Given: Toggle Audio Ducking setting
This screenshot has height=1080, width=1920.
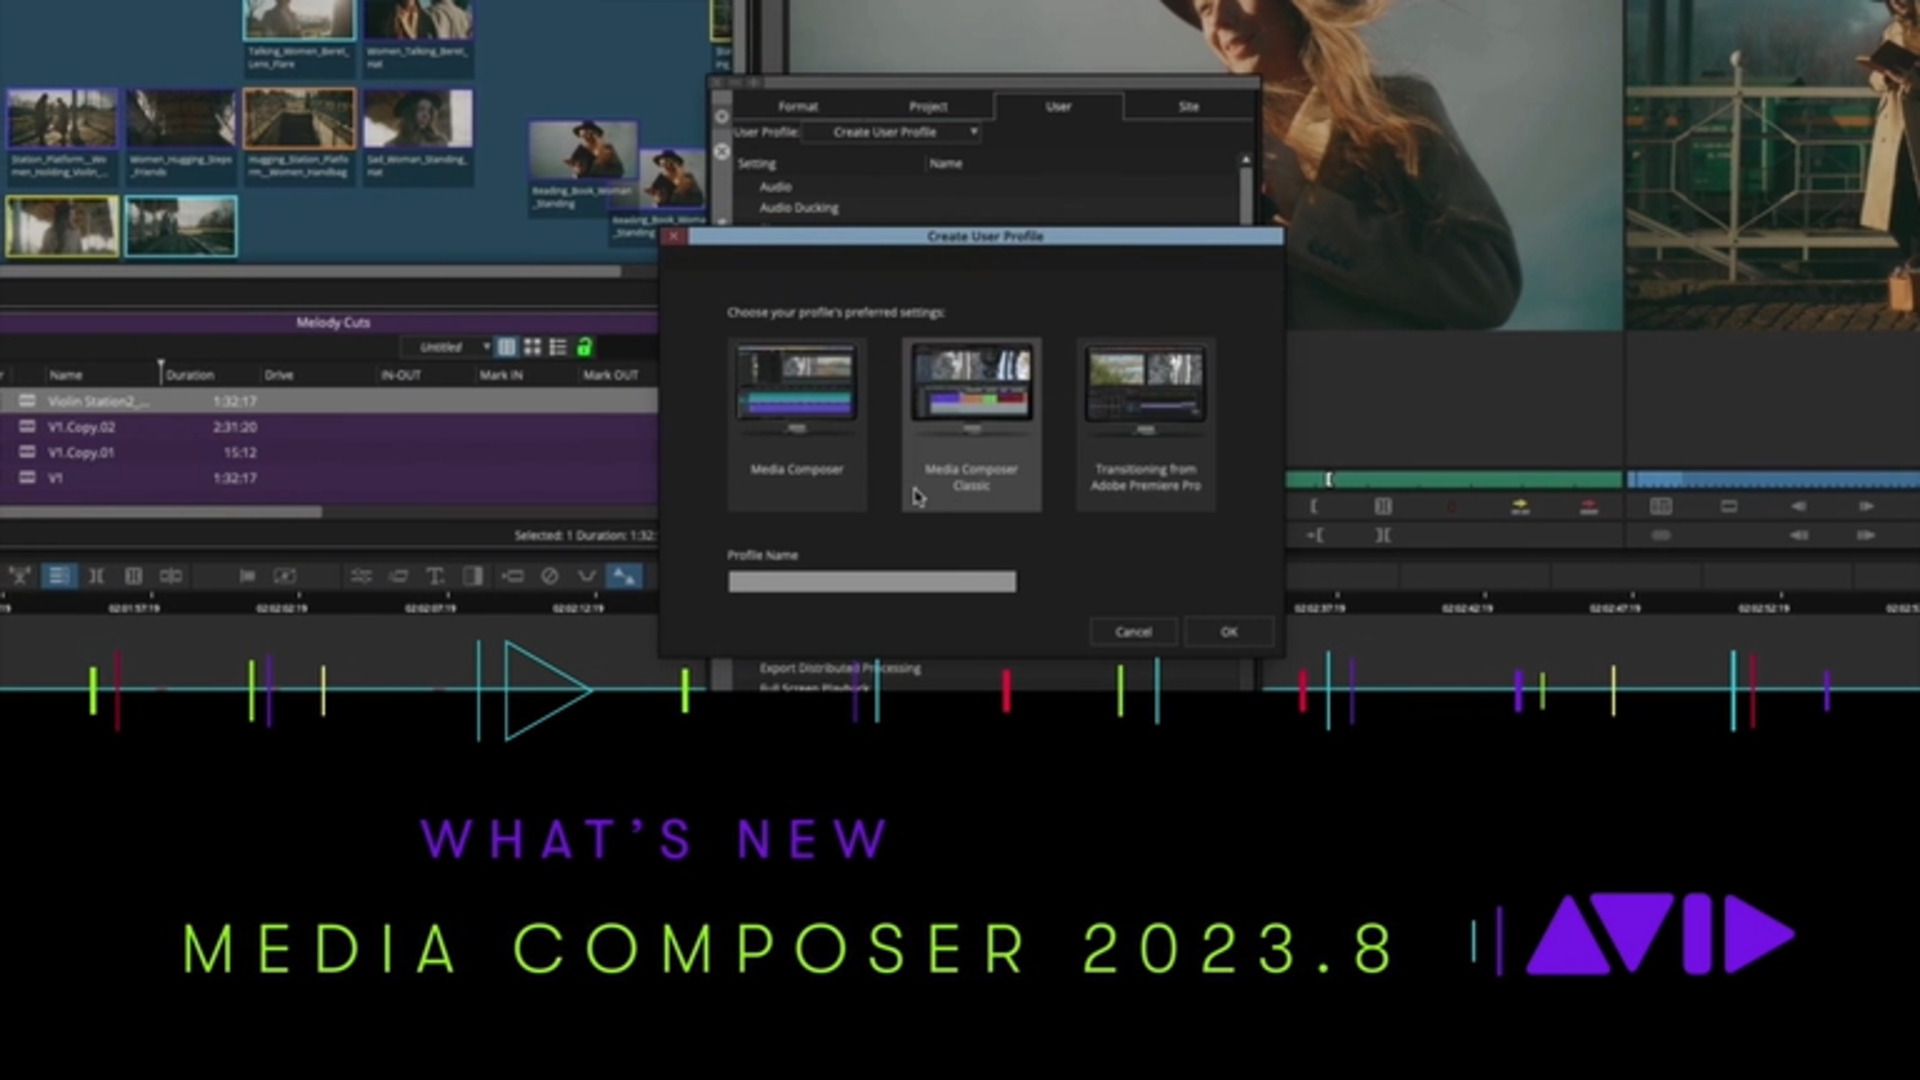Looking at the screenshot, I should coord(800,207).
